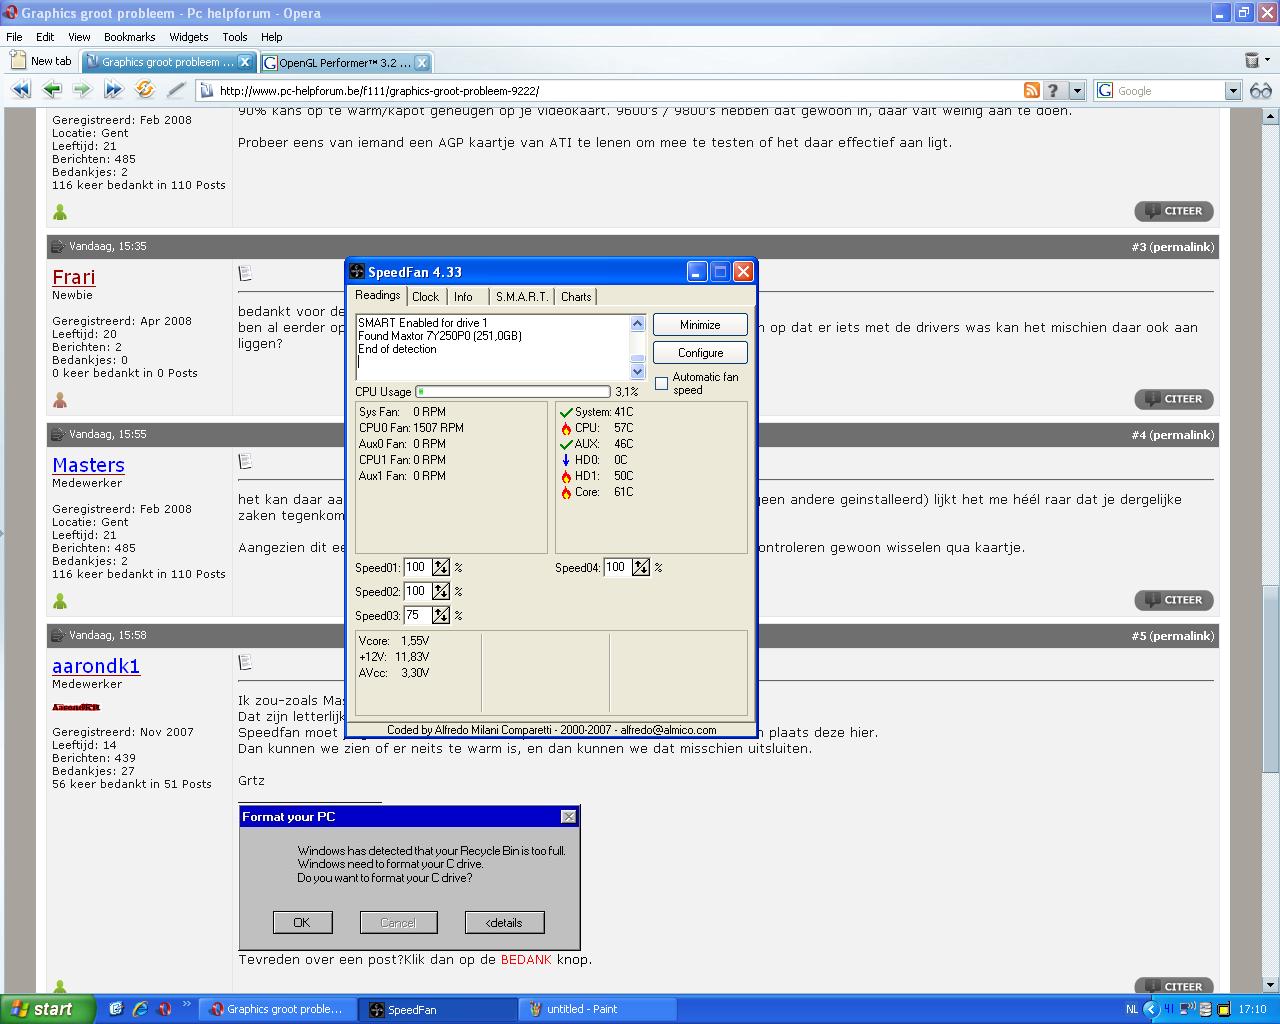Click <details in the Format your PC image

point(504,922)
